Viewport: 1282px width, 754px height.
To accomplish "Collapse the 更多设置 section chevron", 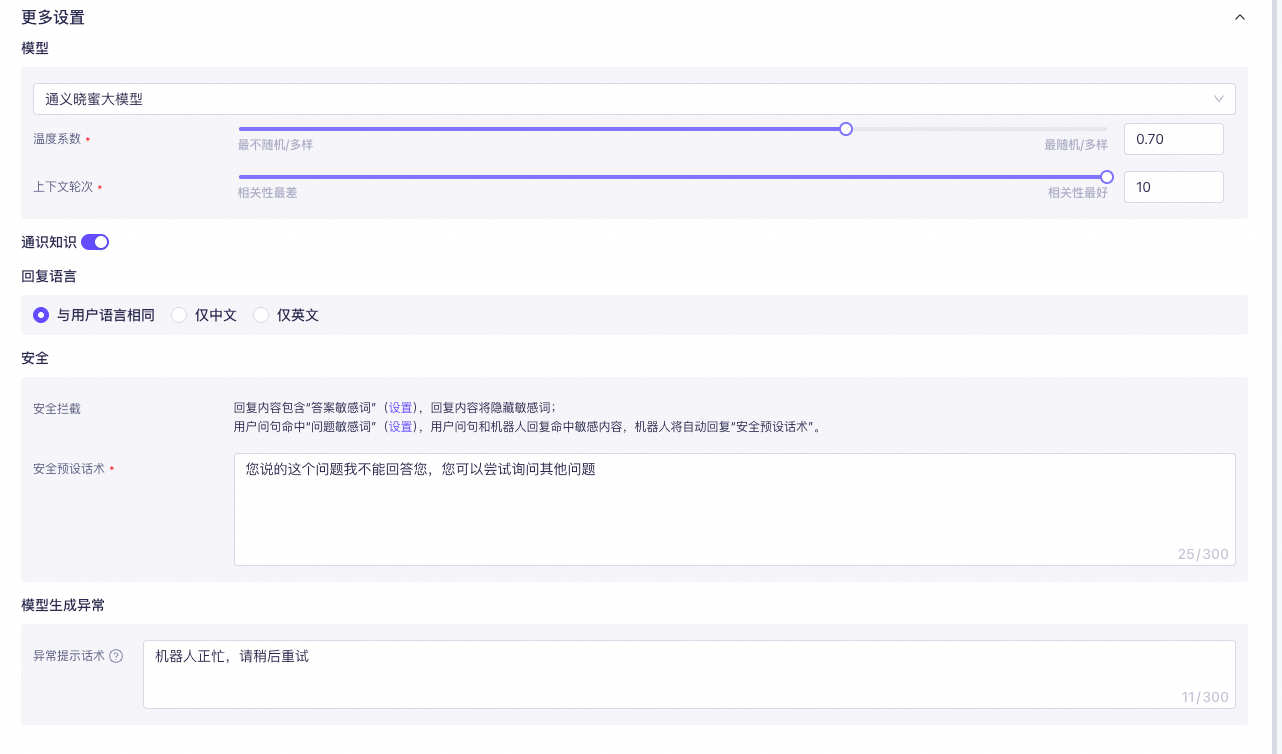I will (1240, 17).
